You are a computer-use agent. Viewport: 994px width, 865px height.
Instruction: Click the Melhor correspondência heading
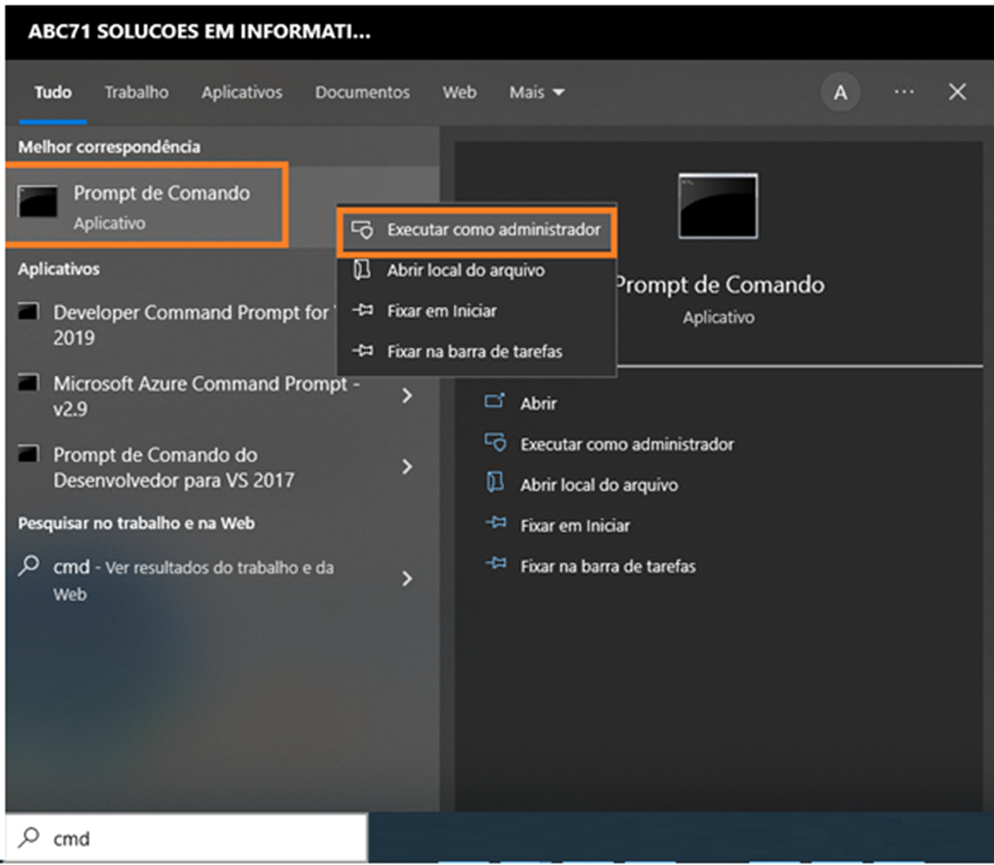(x=109, y=147)
